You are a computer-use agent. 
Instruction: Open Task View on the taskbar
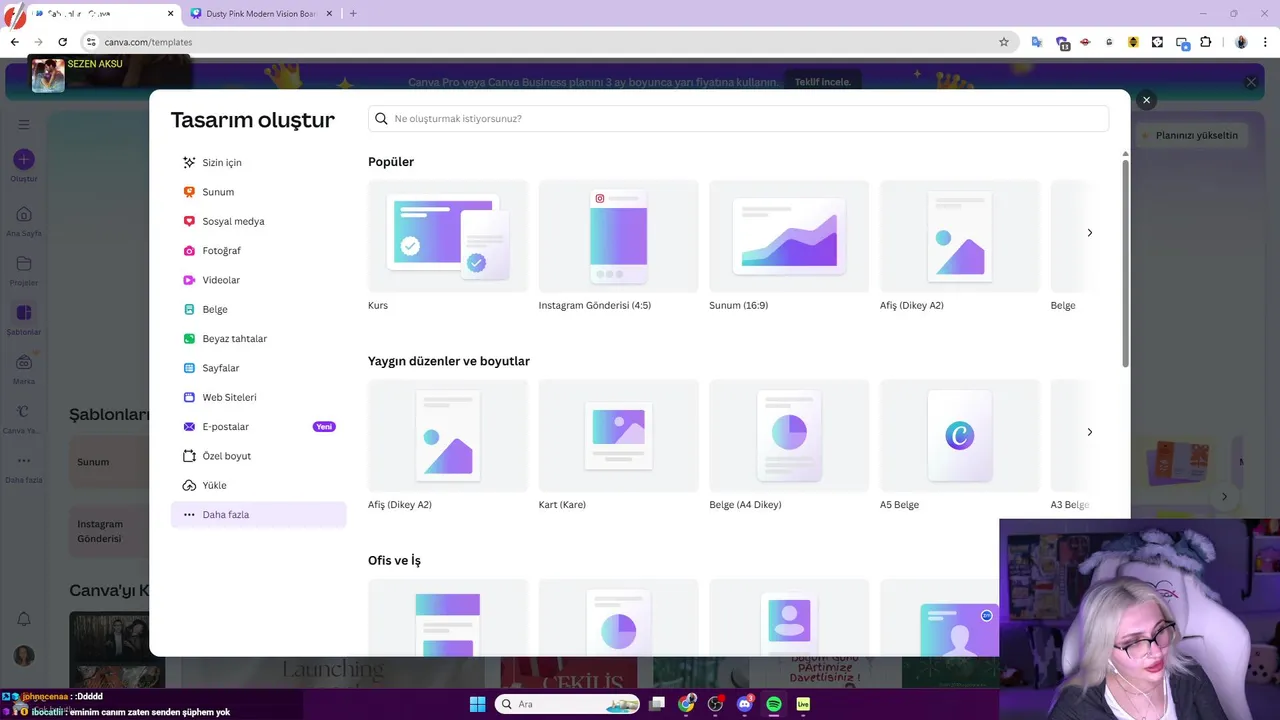(x=657, y=704)
